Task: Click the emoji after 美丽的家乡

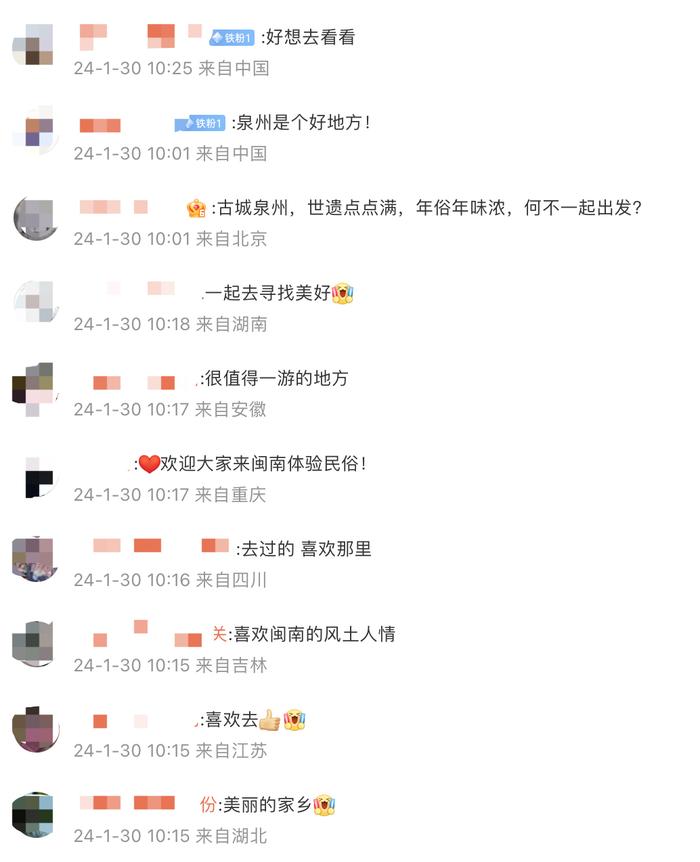Action: (x=324, y=805)
